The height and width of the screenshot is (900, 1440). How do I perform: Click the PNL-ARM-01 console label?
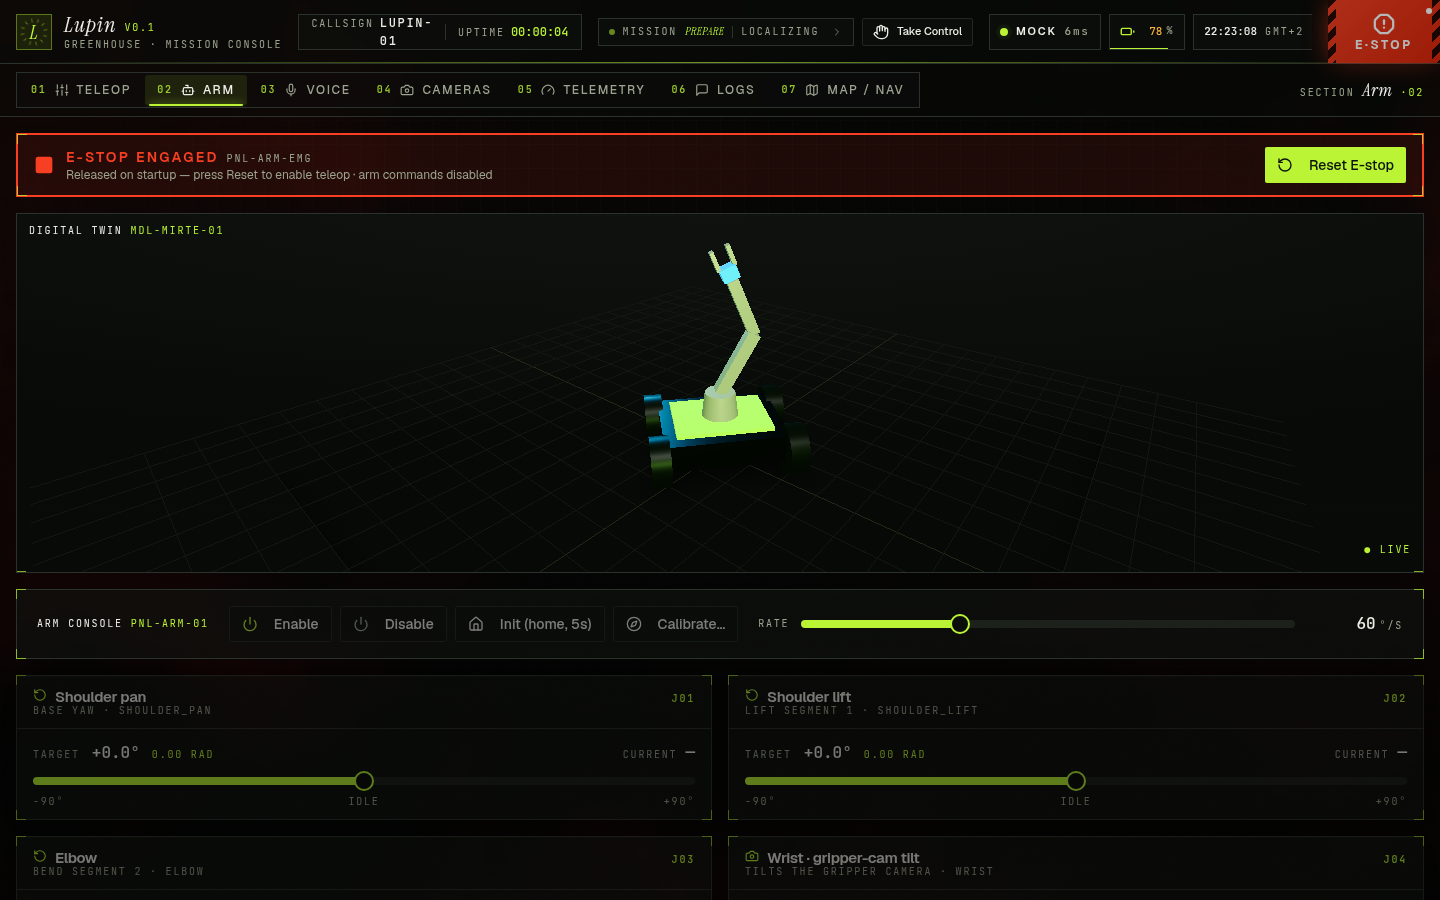tap(169, 624)
